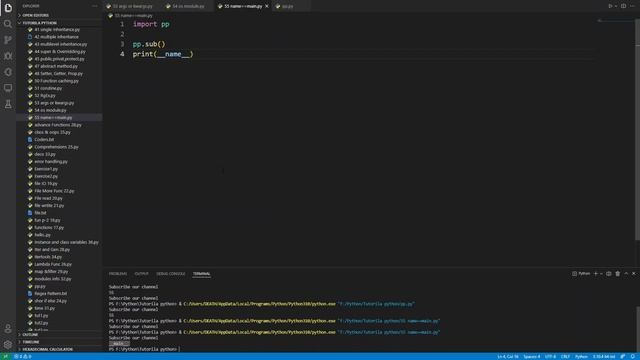Open the Search view in activity bar
Viewport: 640px width, 360px height.
tap(8, 24)
